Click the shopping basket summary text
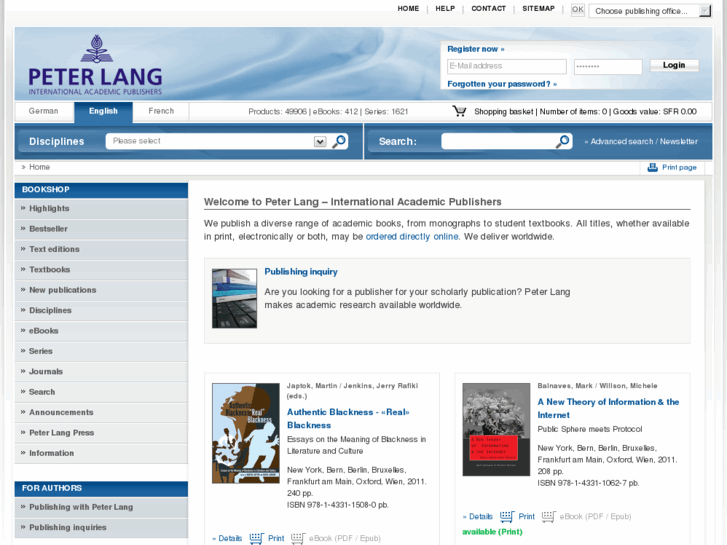Screen dimensions: 727x545 pos(585,112)
